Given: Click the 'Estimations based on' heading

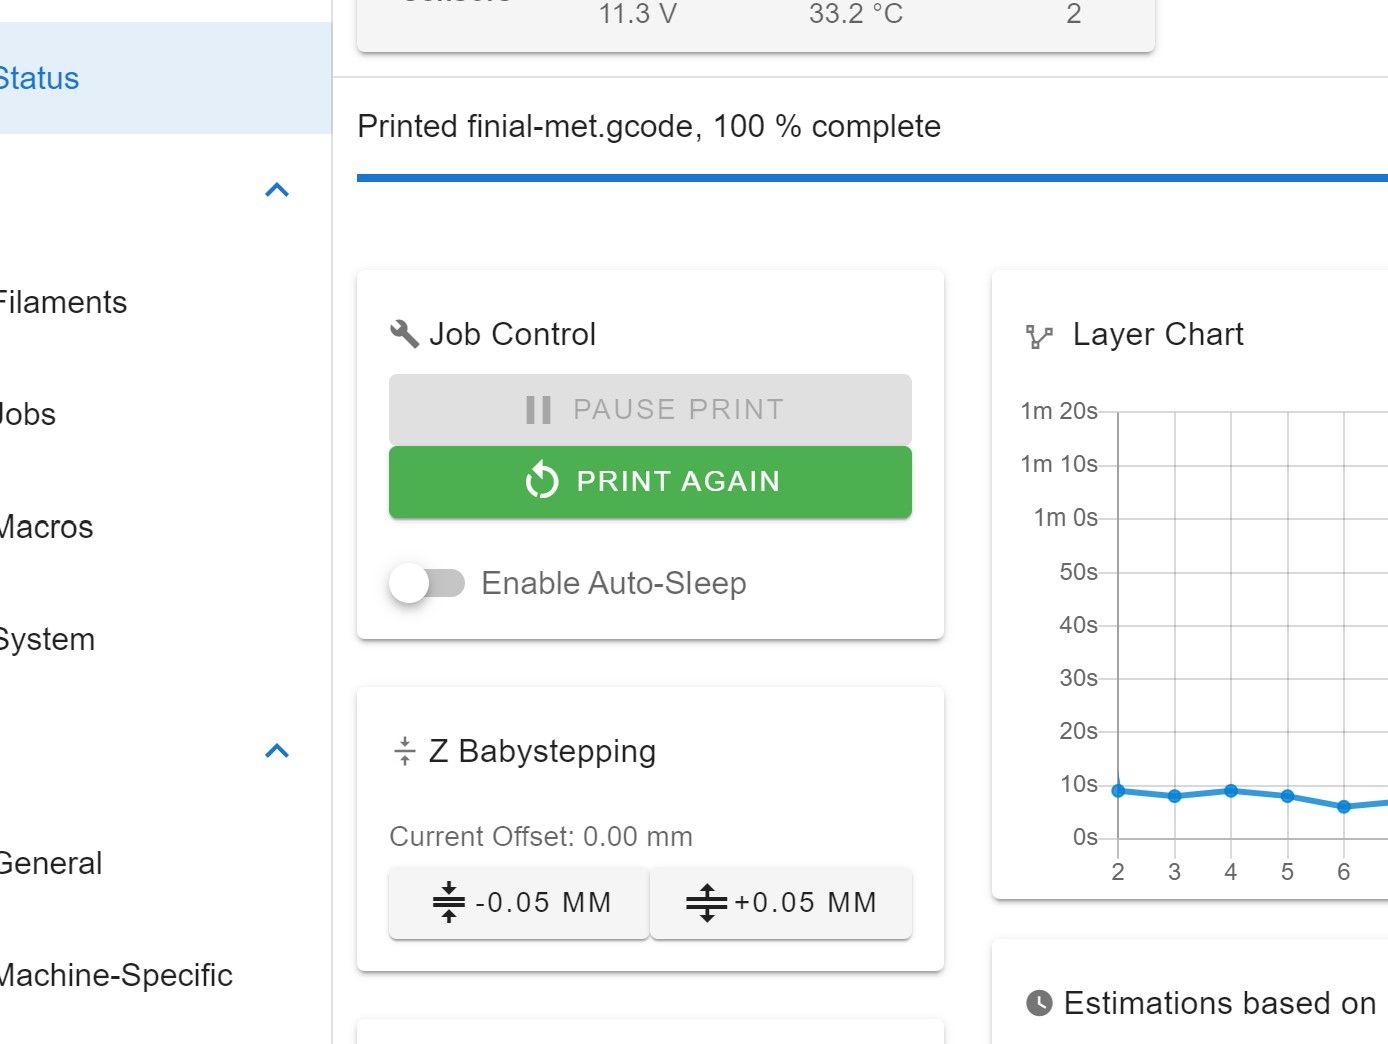Looking at the screenshot, I should click(1220, 1003).
